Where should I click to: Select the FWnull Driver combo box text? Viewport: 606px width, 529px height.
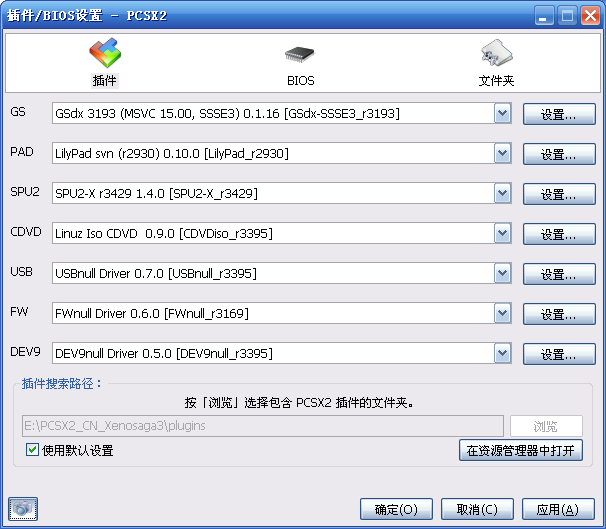(x=152, y=313)
